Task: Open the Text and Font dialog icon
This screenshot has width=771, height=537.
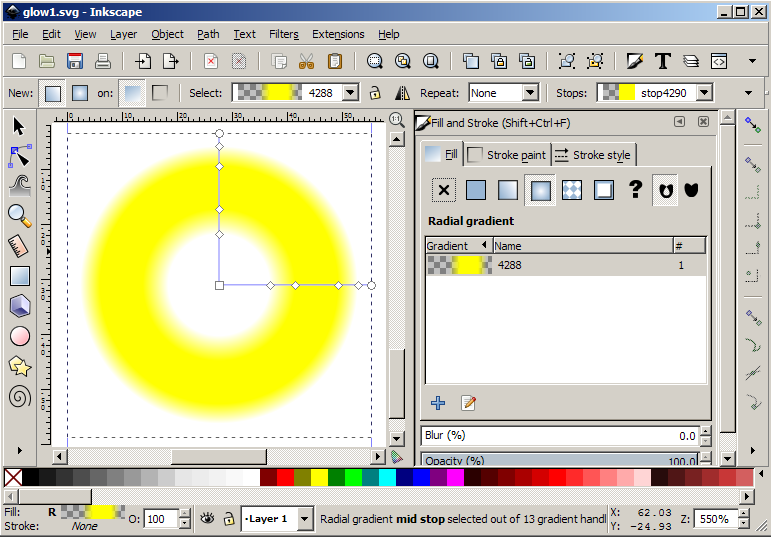Action: pyautogui.click(x=662, y=61)
